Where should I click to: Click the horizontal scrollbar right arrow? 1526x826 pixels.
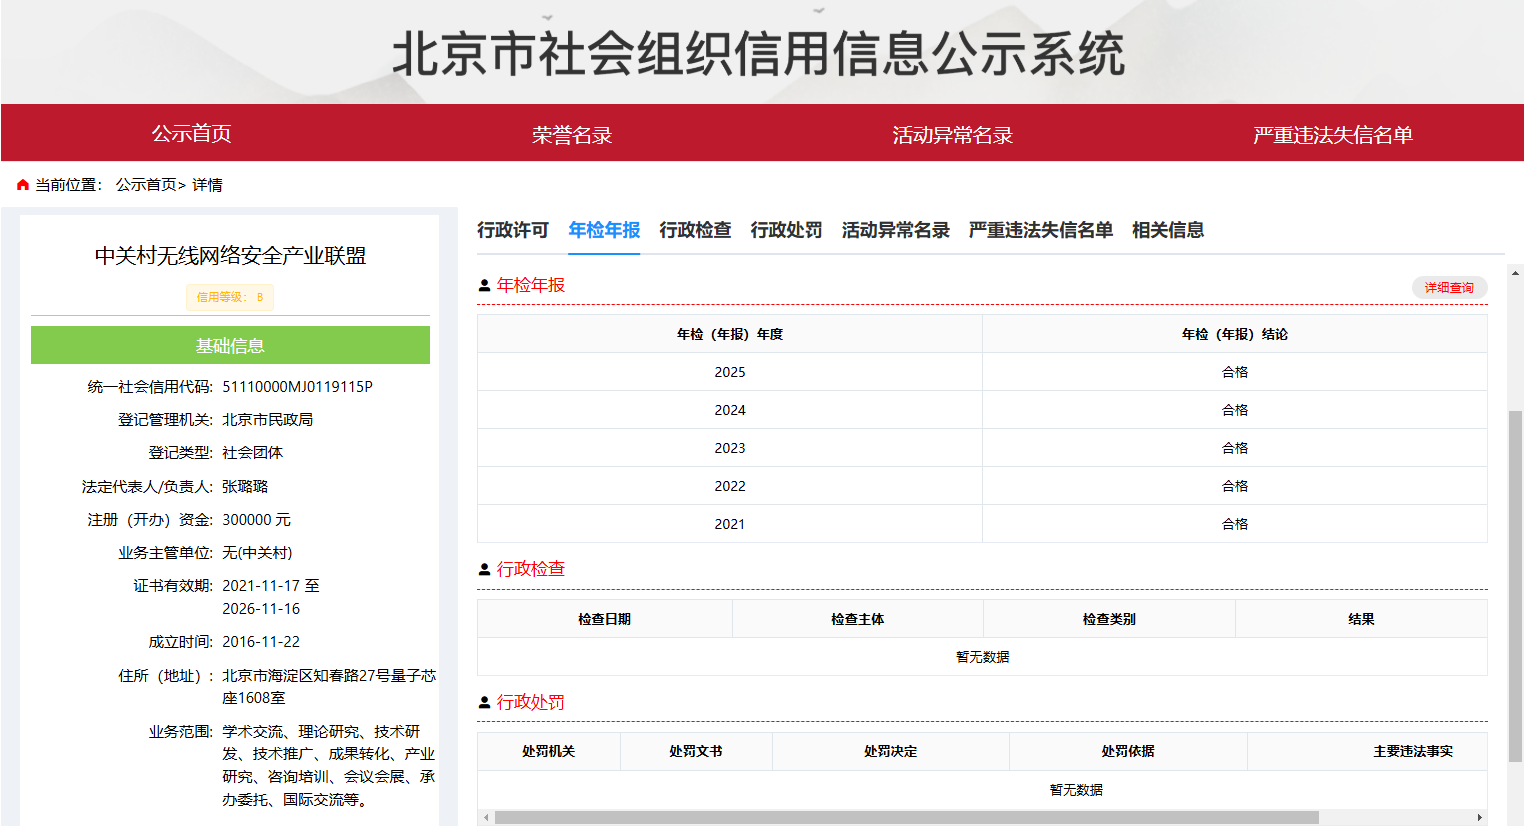[x=1480, y=818]
